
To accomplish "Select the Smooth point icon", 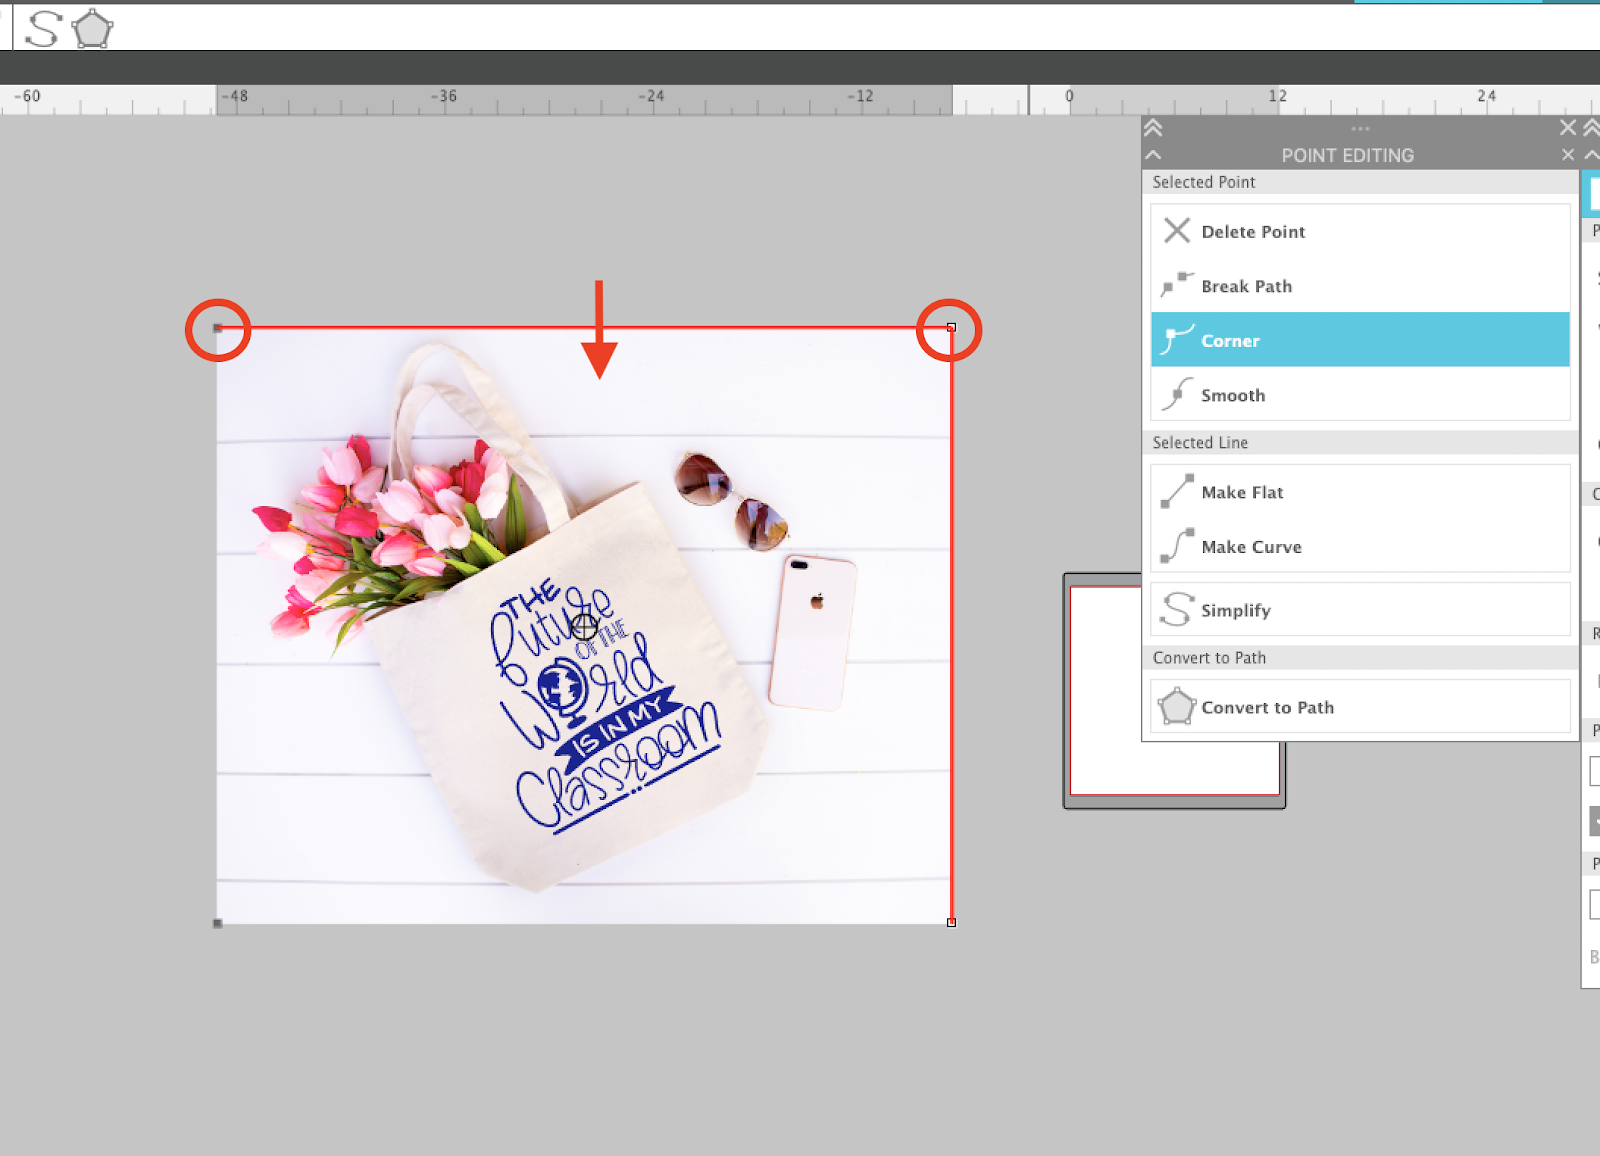I will pyautogui.click(x=1178, y=394).
